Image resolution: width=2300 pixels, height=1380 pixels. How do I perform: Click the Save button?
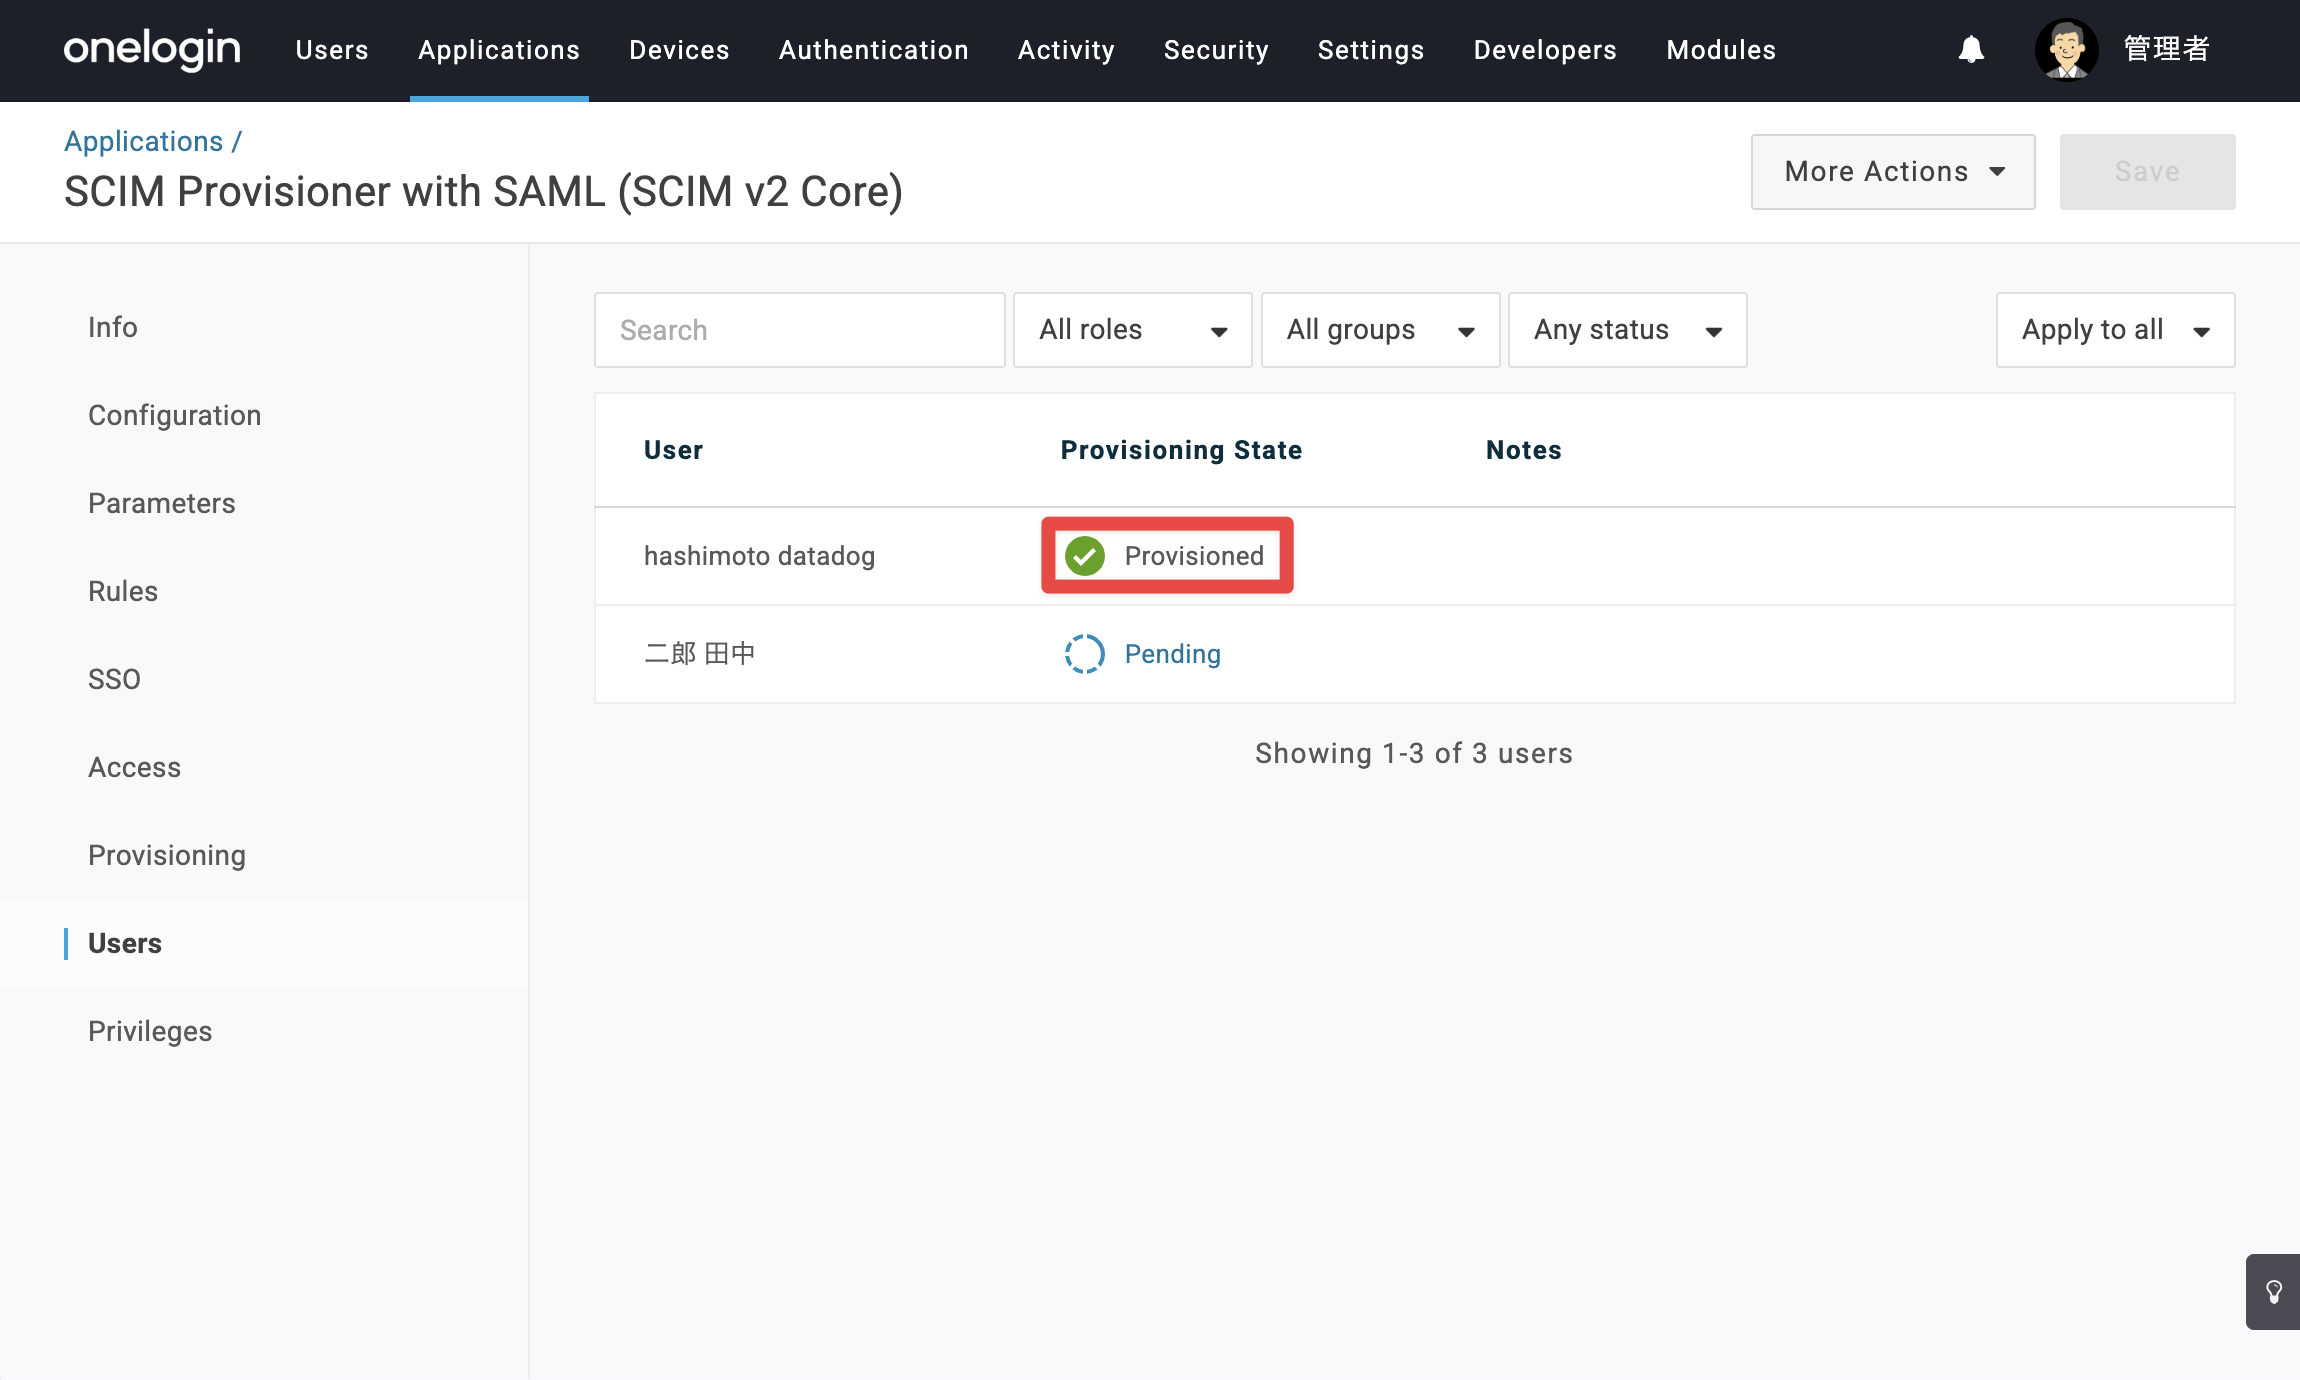coord(2147,172)
